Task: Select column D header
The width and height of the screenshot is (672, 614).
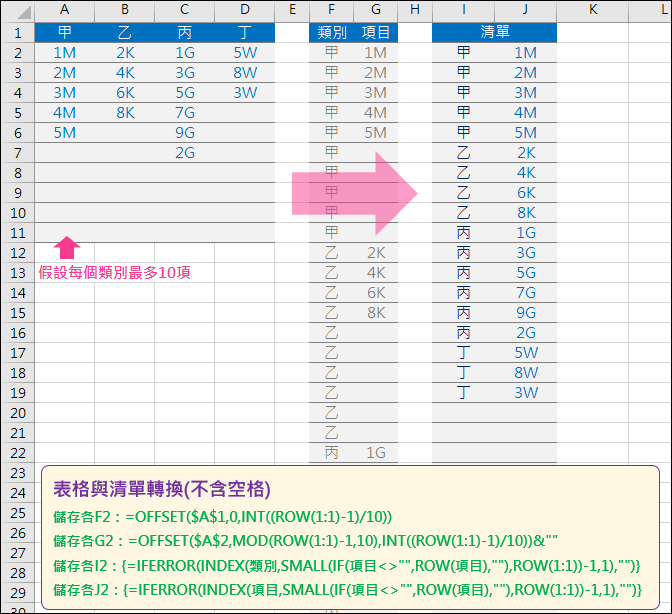Action: click(x=245, y=11)
